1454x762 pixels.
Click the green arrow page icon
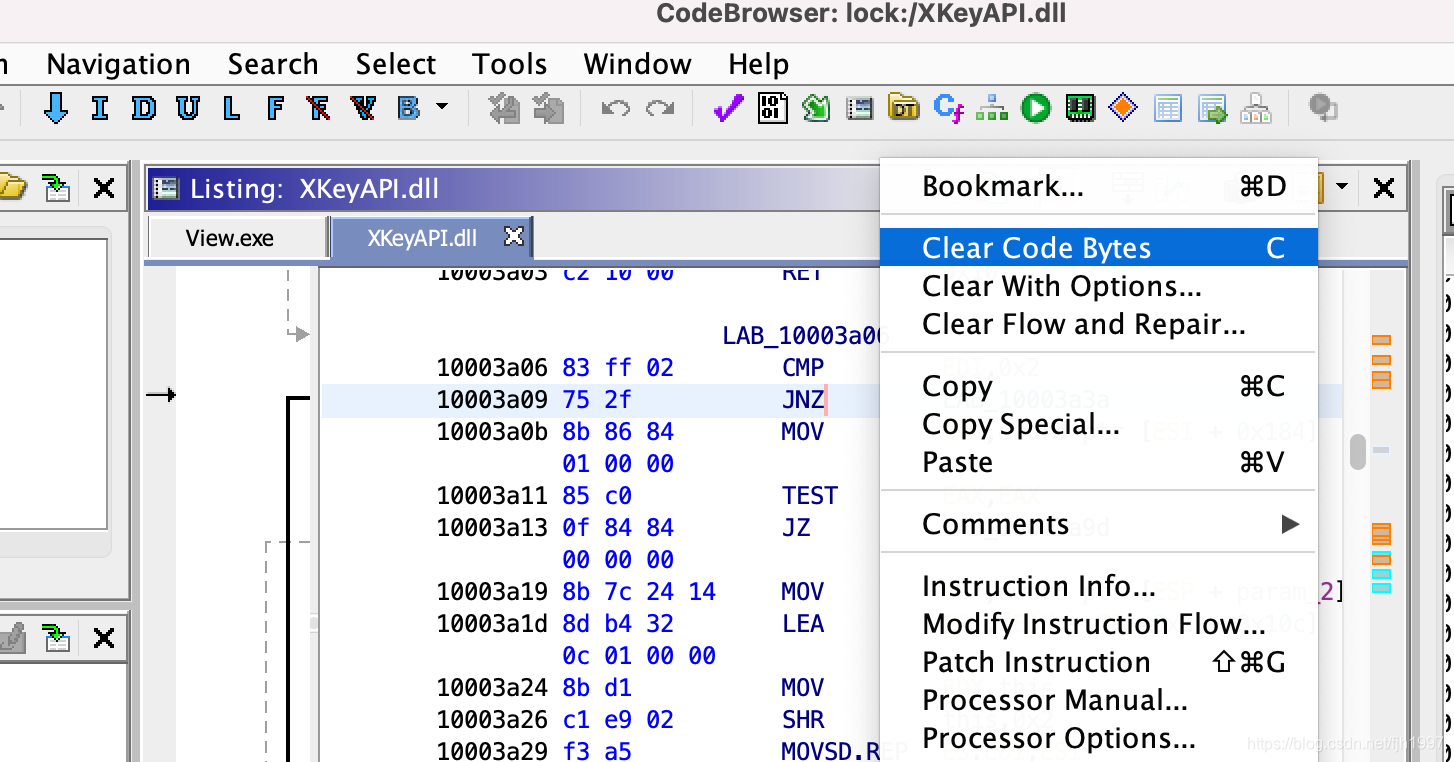(816, 108)
